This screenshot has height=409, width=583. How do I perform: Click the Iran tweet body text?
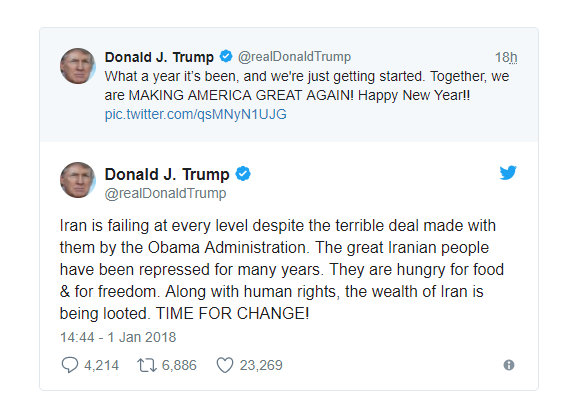click(x=281, y=270)
